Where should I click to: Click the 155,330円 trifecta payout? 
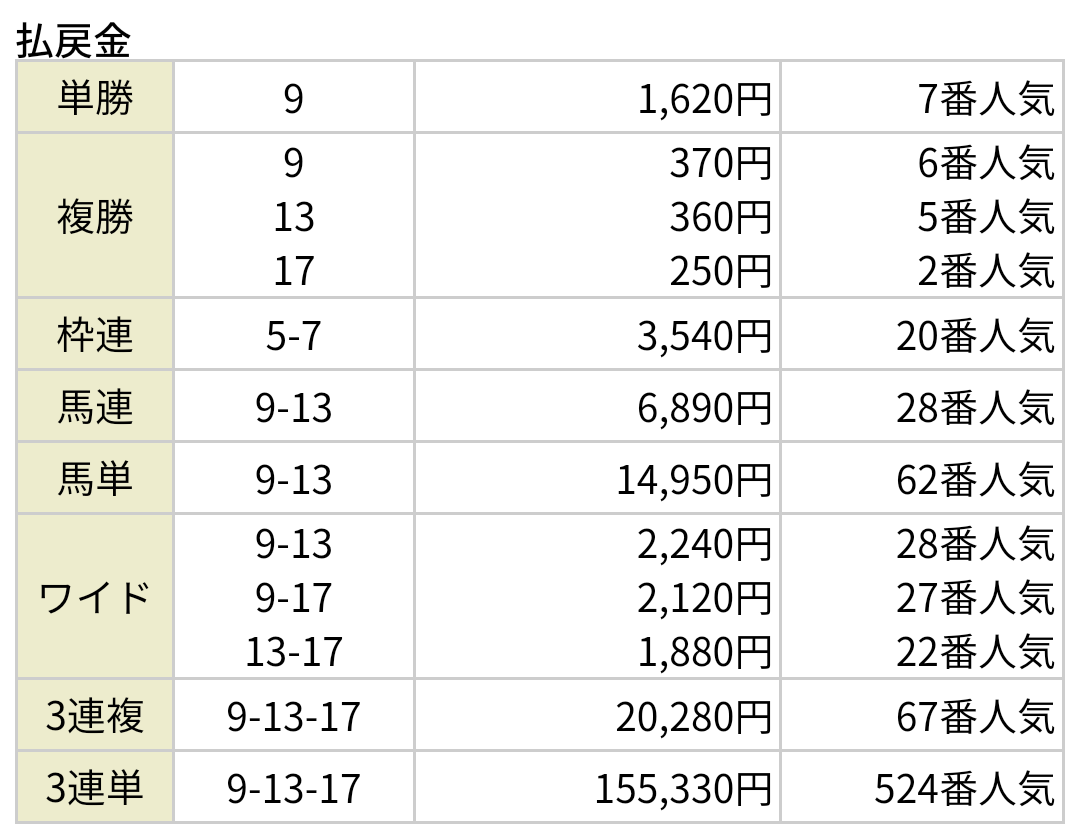pos(683,789)
